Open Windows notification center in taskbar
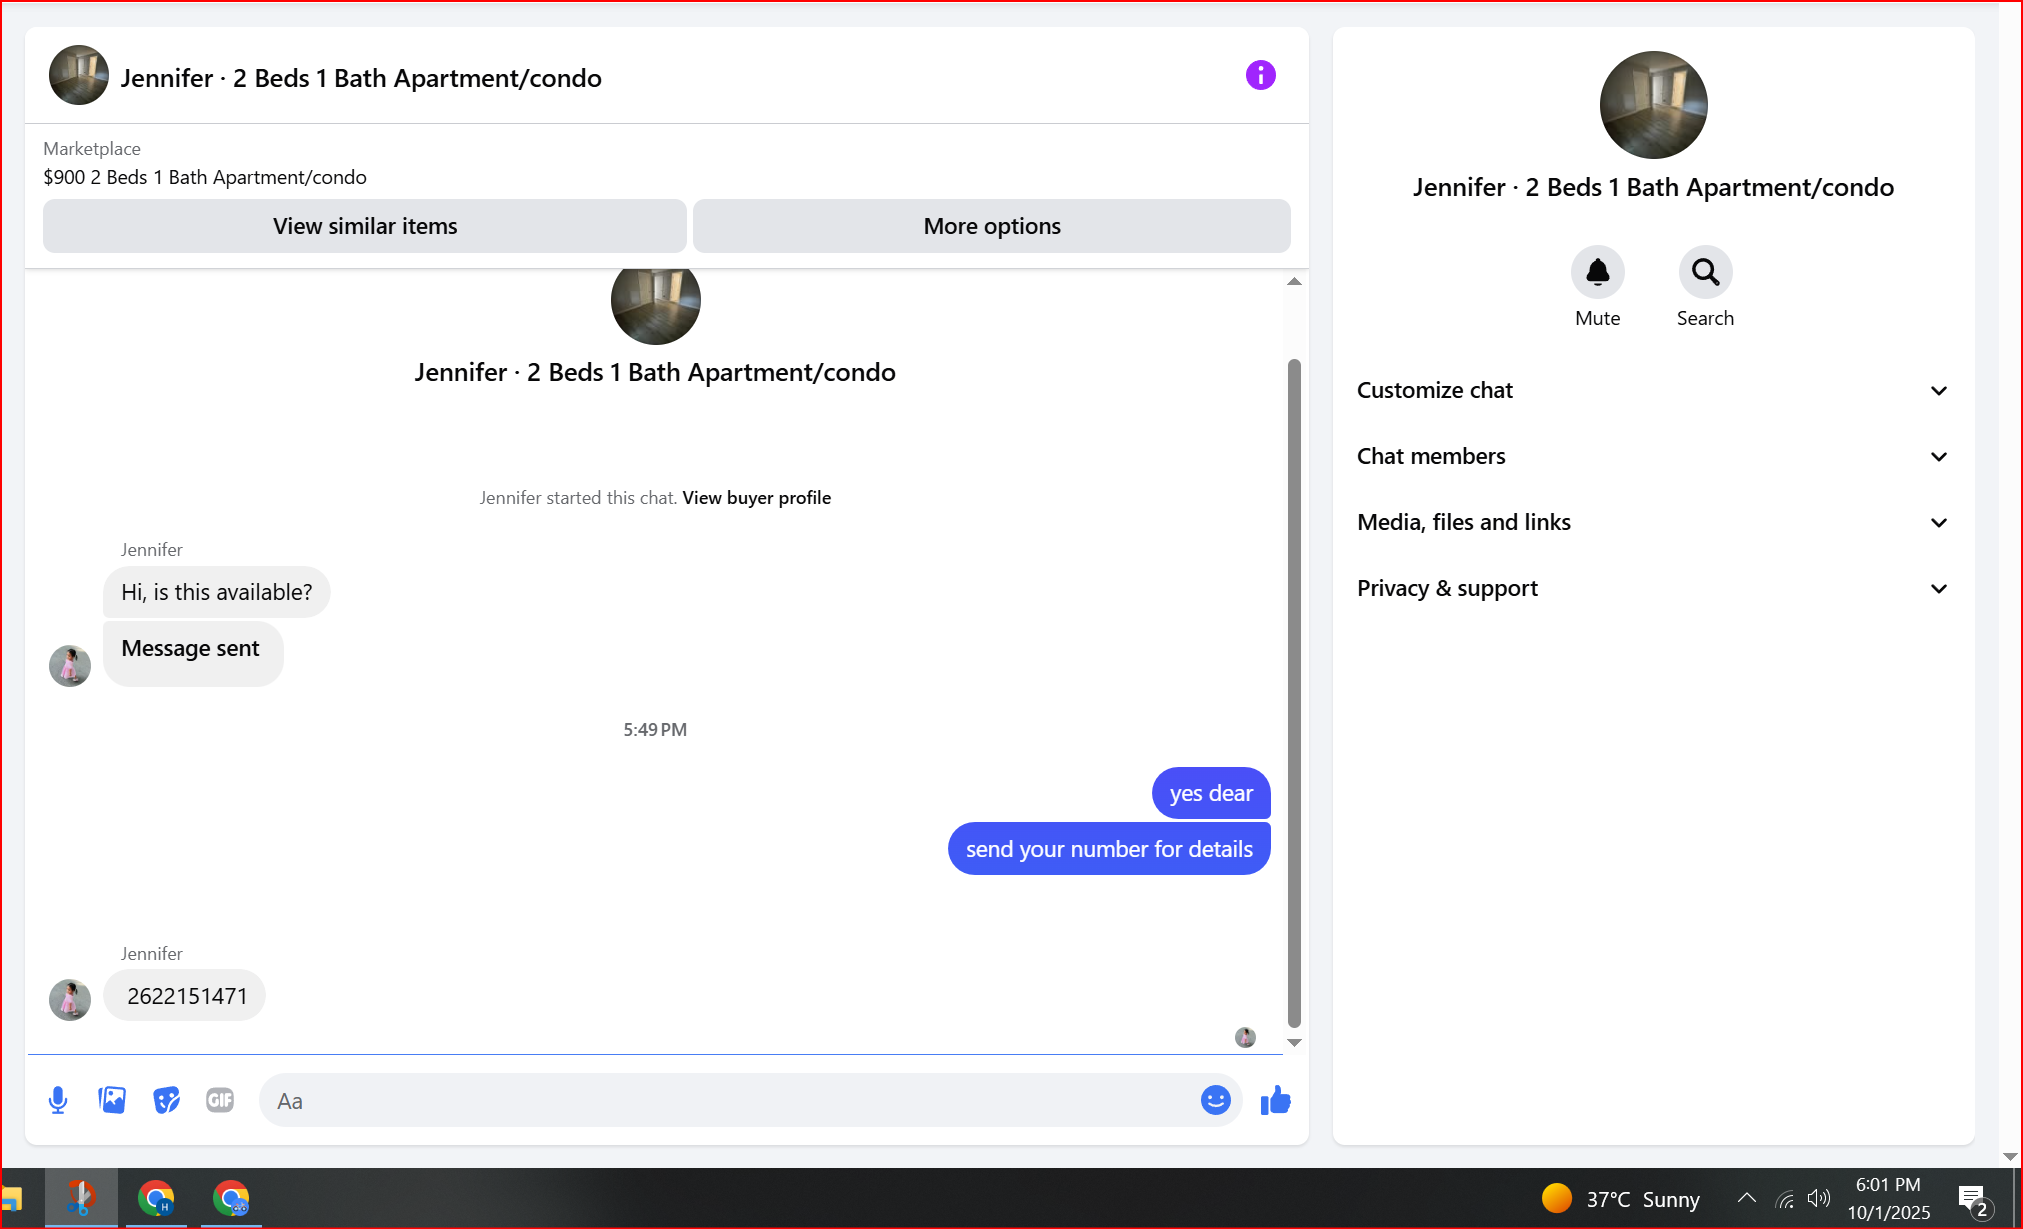Viewport: 2023px width, 1229px height. click(x=1973, y=1198)
